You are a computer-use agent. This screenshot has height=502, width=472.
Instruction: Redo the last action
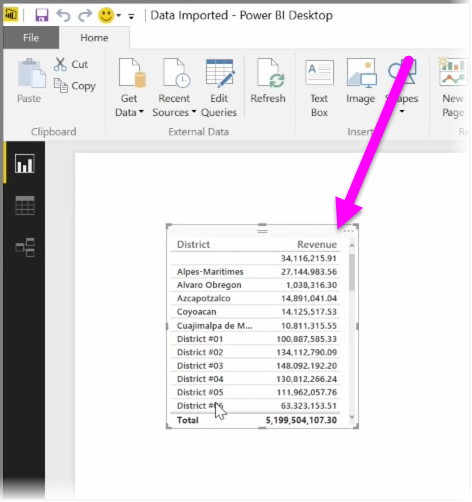click(85, 15)
